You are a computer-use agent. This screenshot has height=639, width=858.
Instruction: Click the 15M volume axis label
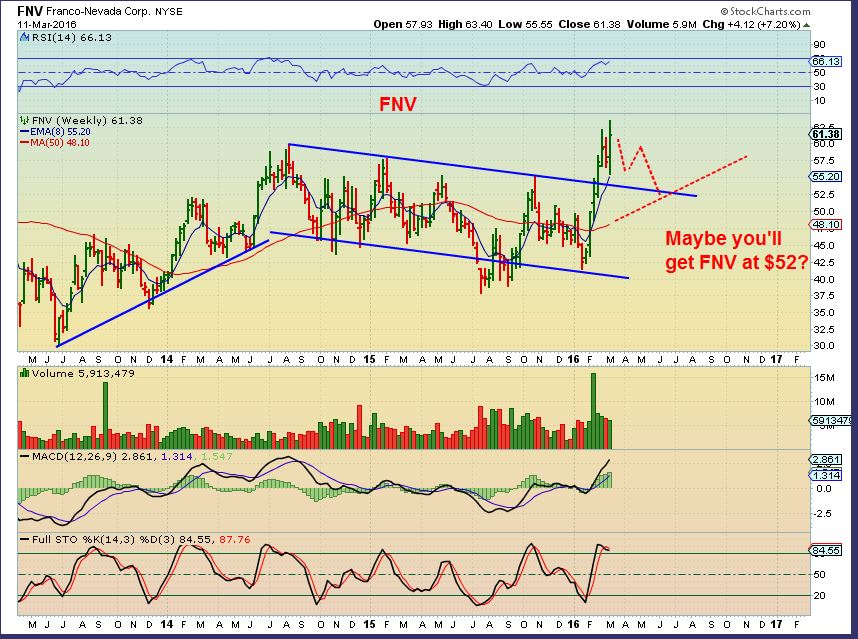tap(824, 378)
